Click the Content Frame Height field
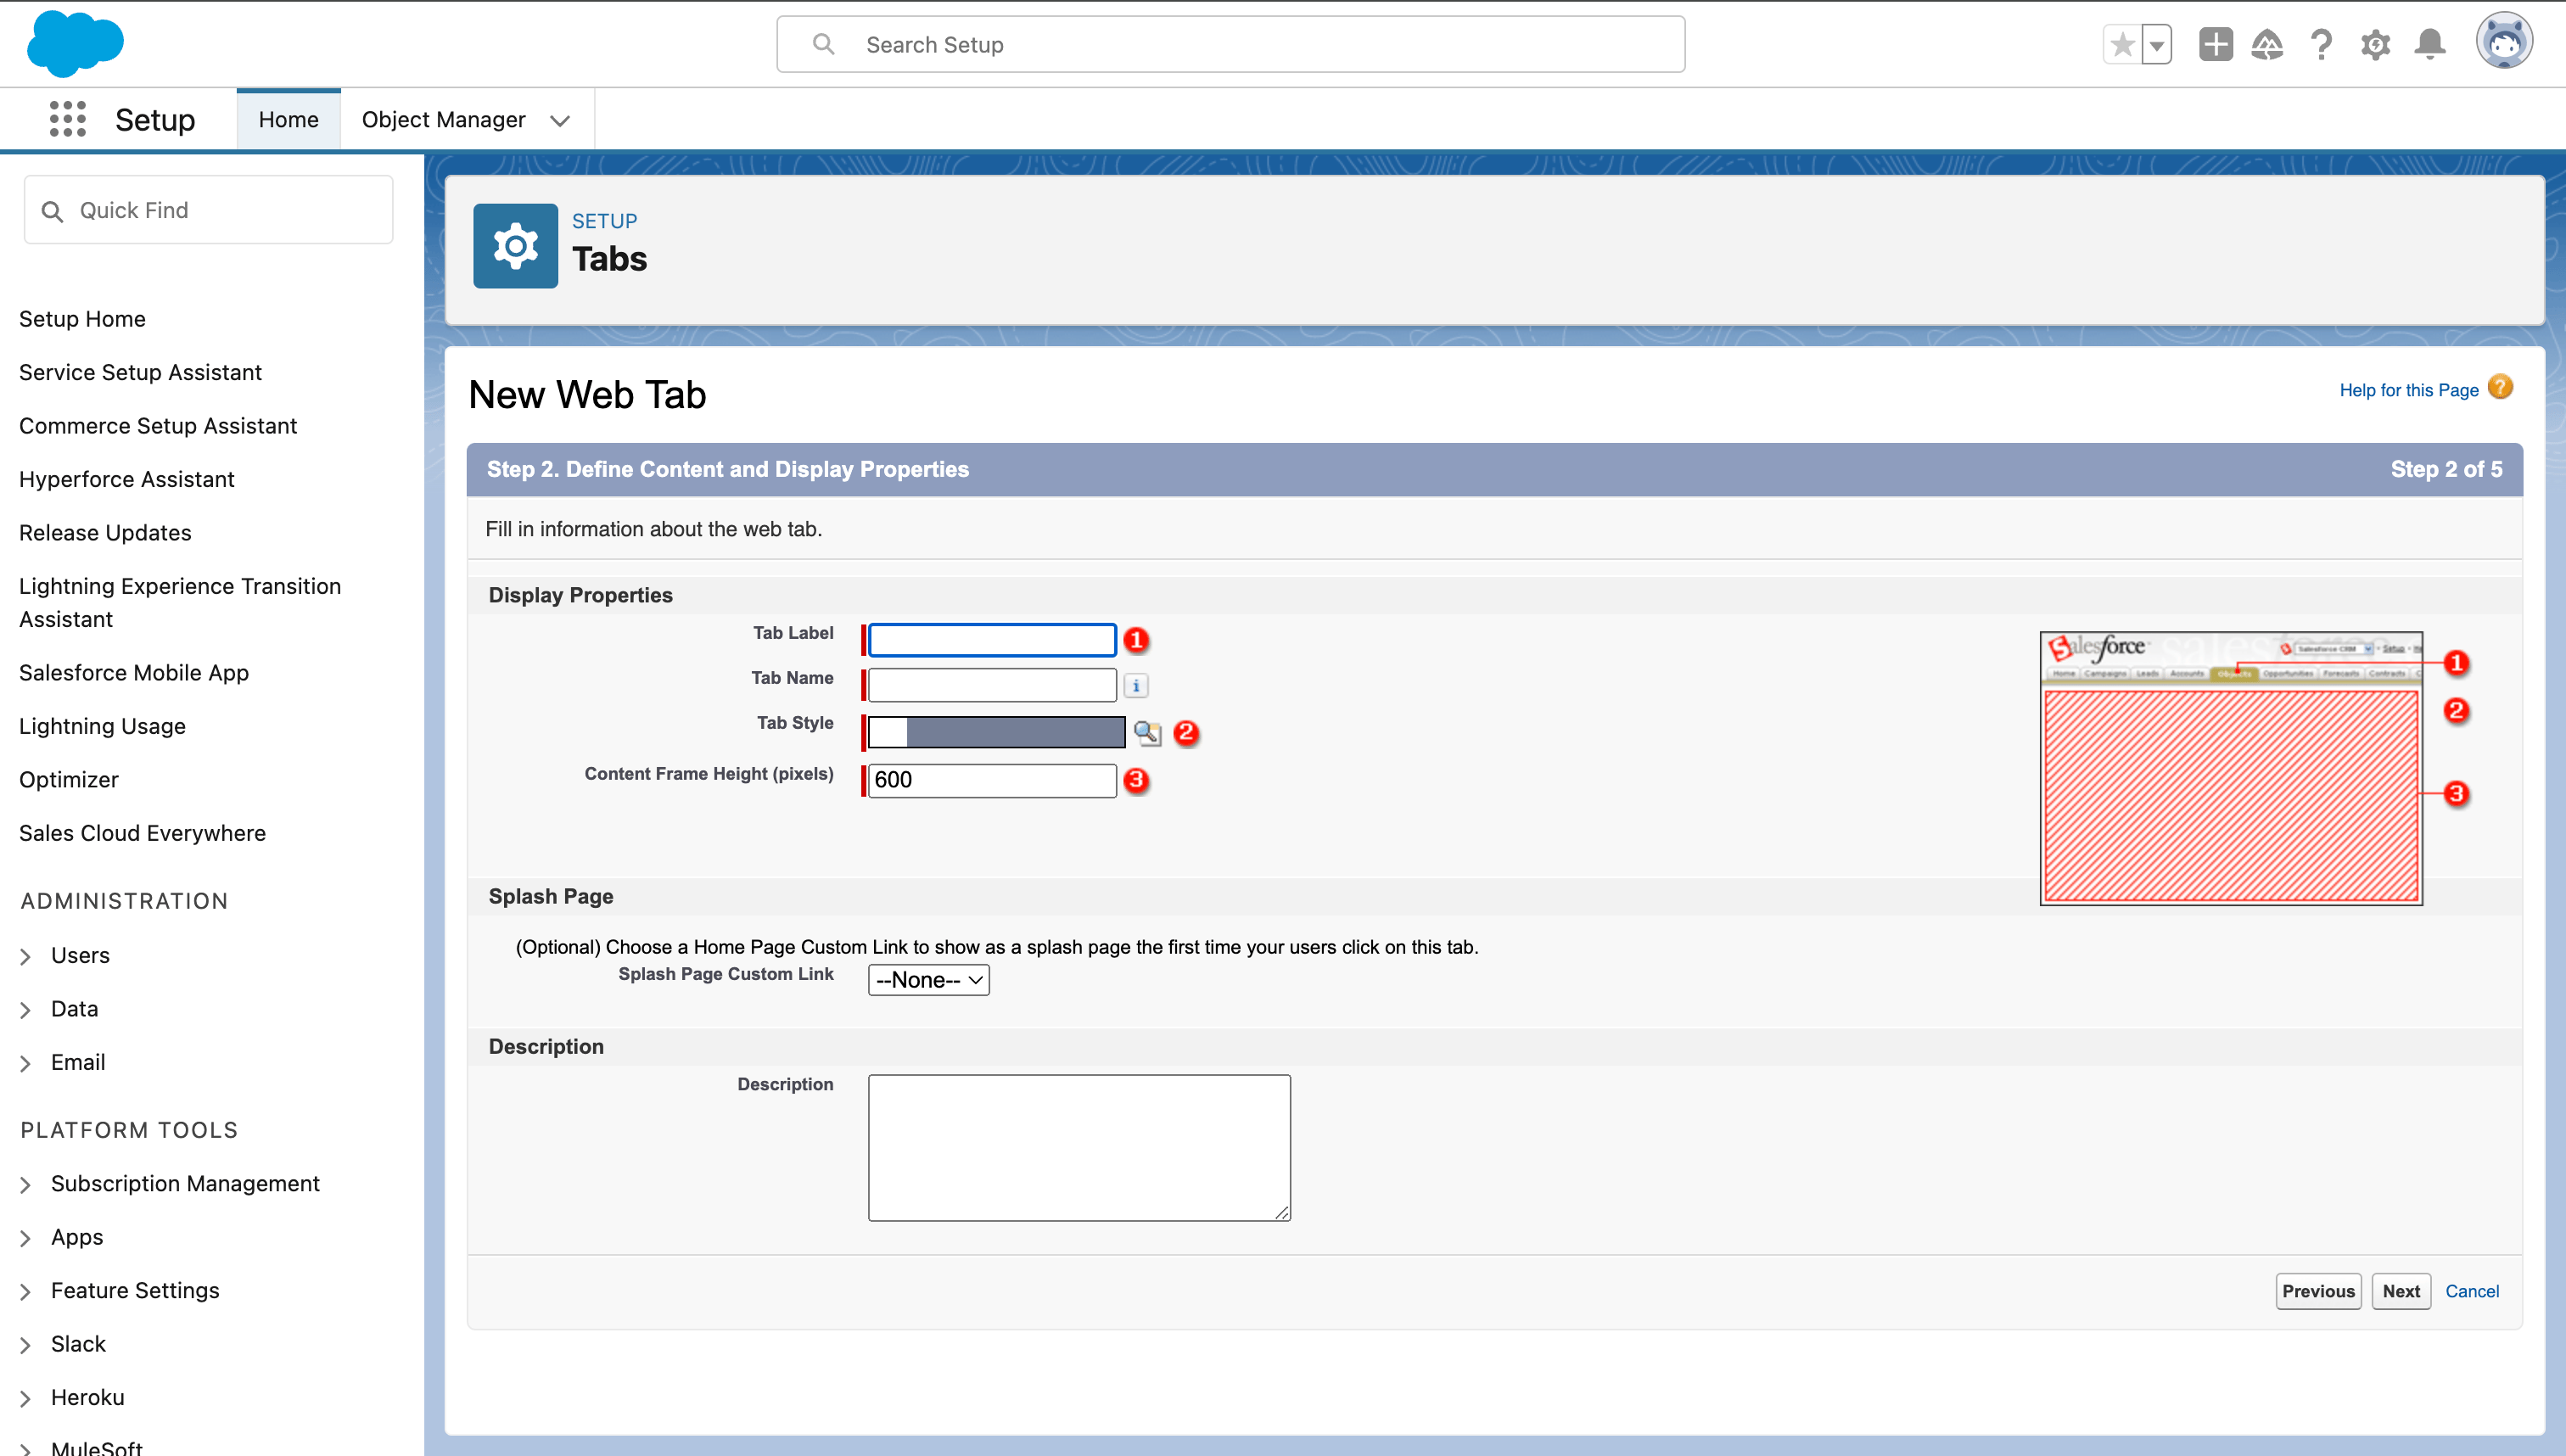 pos(991,780)
